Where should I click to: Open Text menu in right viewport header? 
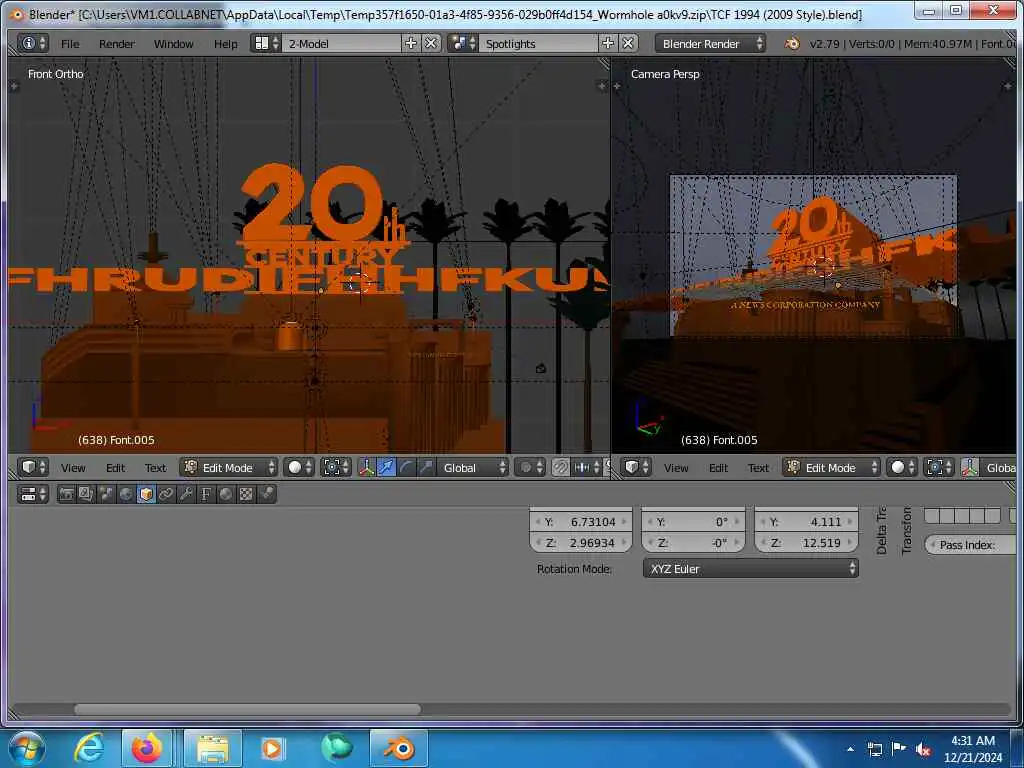pos(758,468)
